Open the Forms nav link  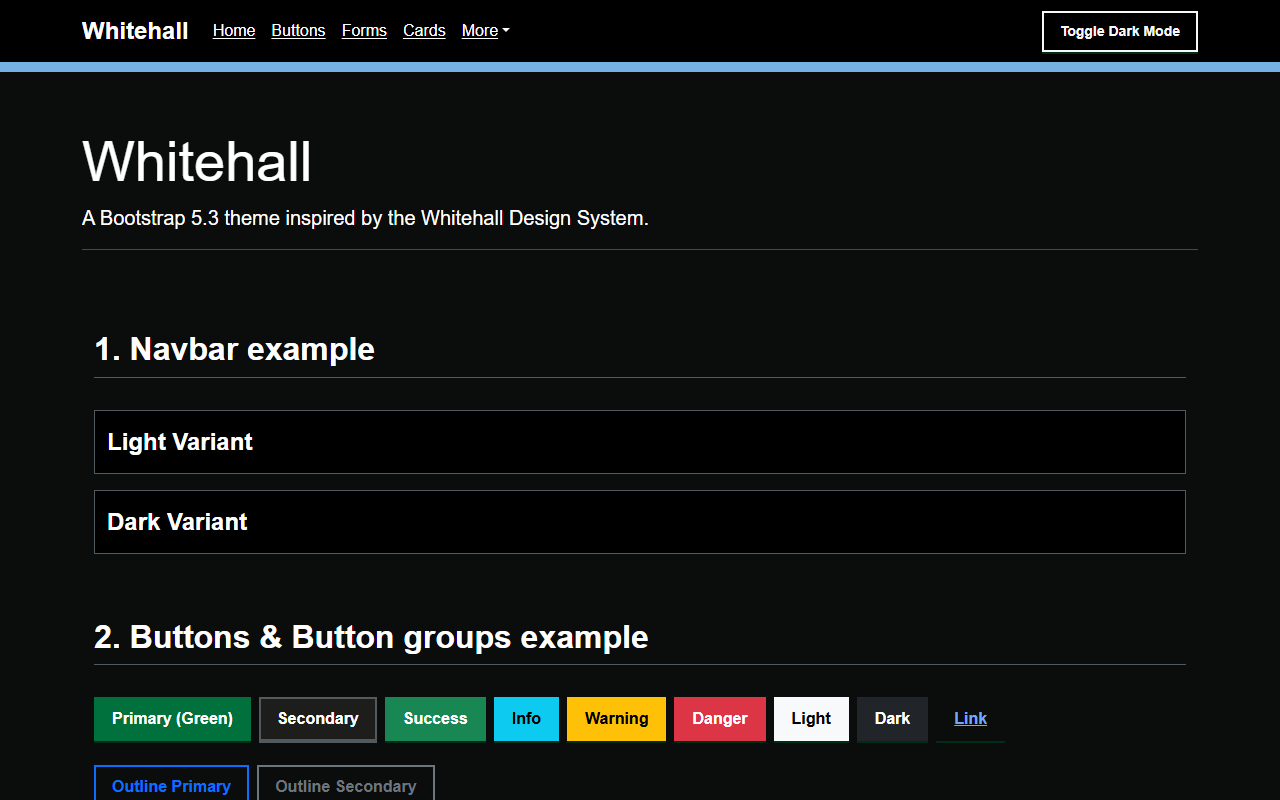(x=364, y=31)
